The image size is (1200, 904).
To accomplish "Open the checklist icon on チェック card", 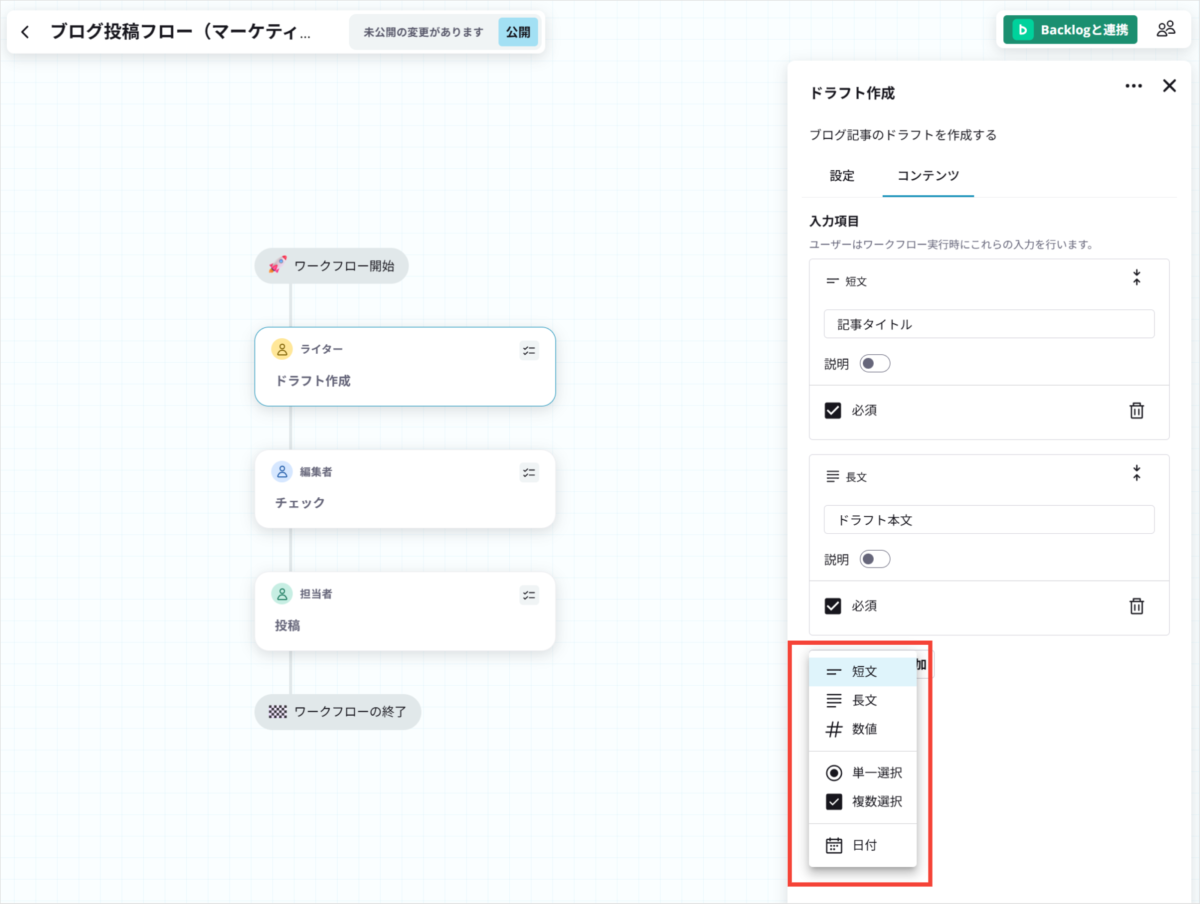I will [x=529, y=472].
